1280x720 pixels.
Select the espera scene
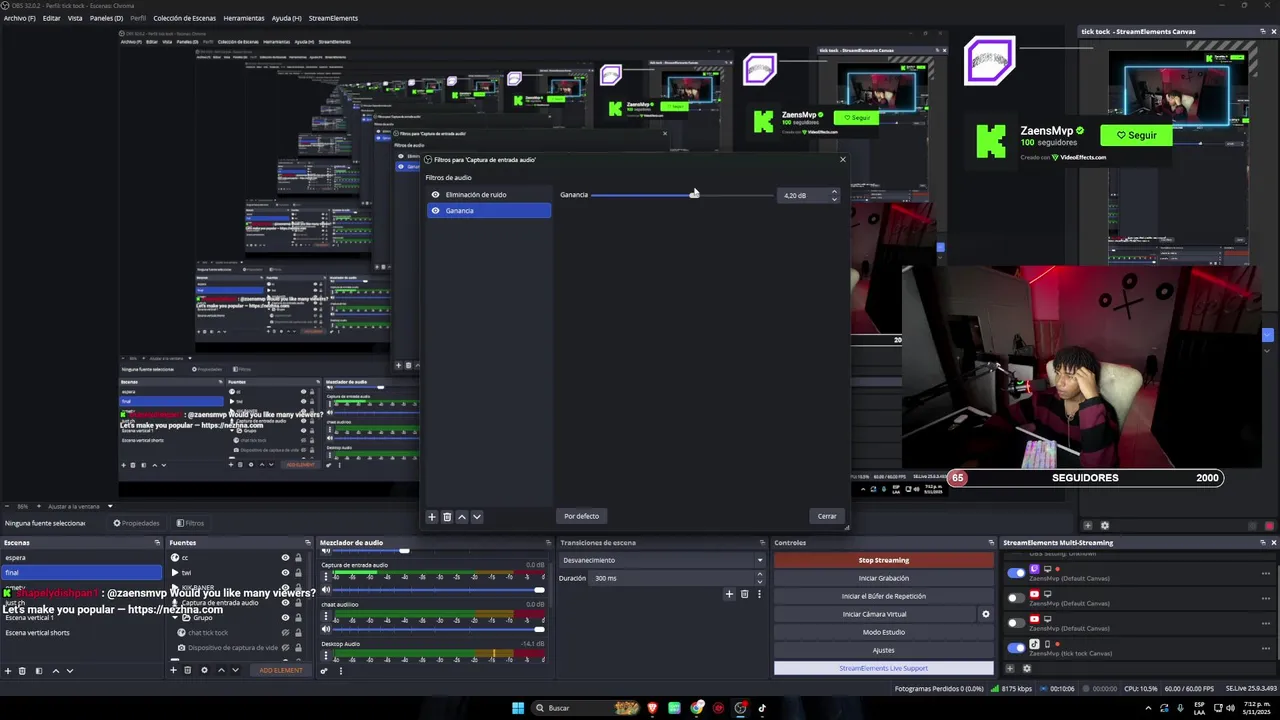[x=81, y=558]
